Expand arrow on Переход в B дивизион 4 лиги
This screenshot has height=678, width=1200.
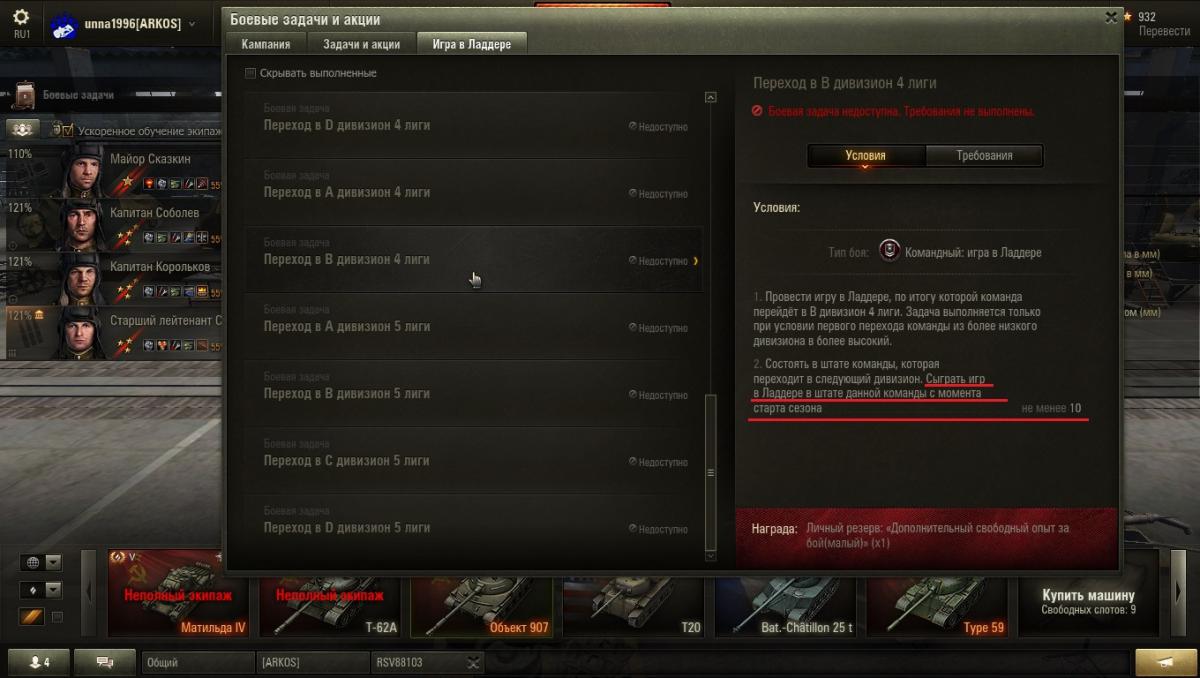(695, 261)
